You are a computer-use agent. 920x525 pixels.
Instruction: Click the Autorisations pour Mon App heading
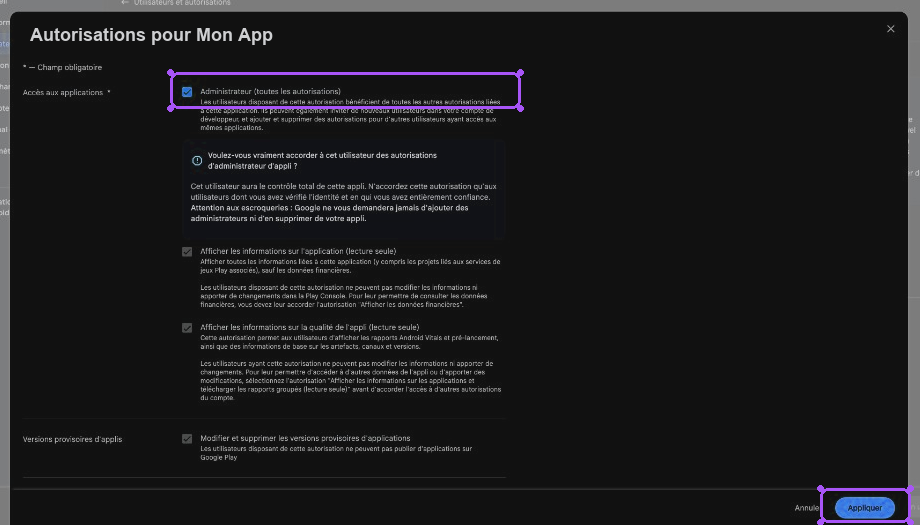tap(151, 35)
